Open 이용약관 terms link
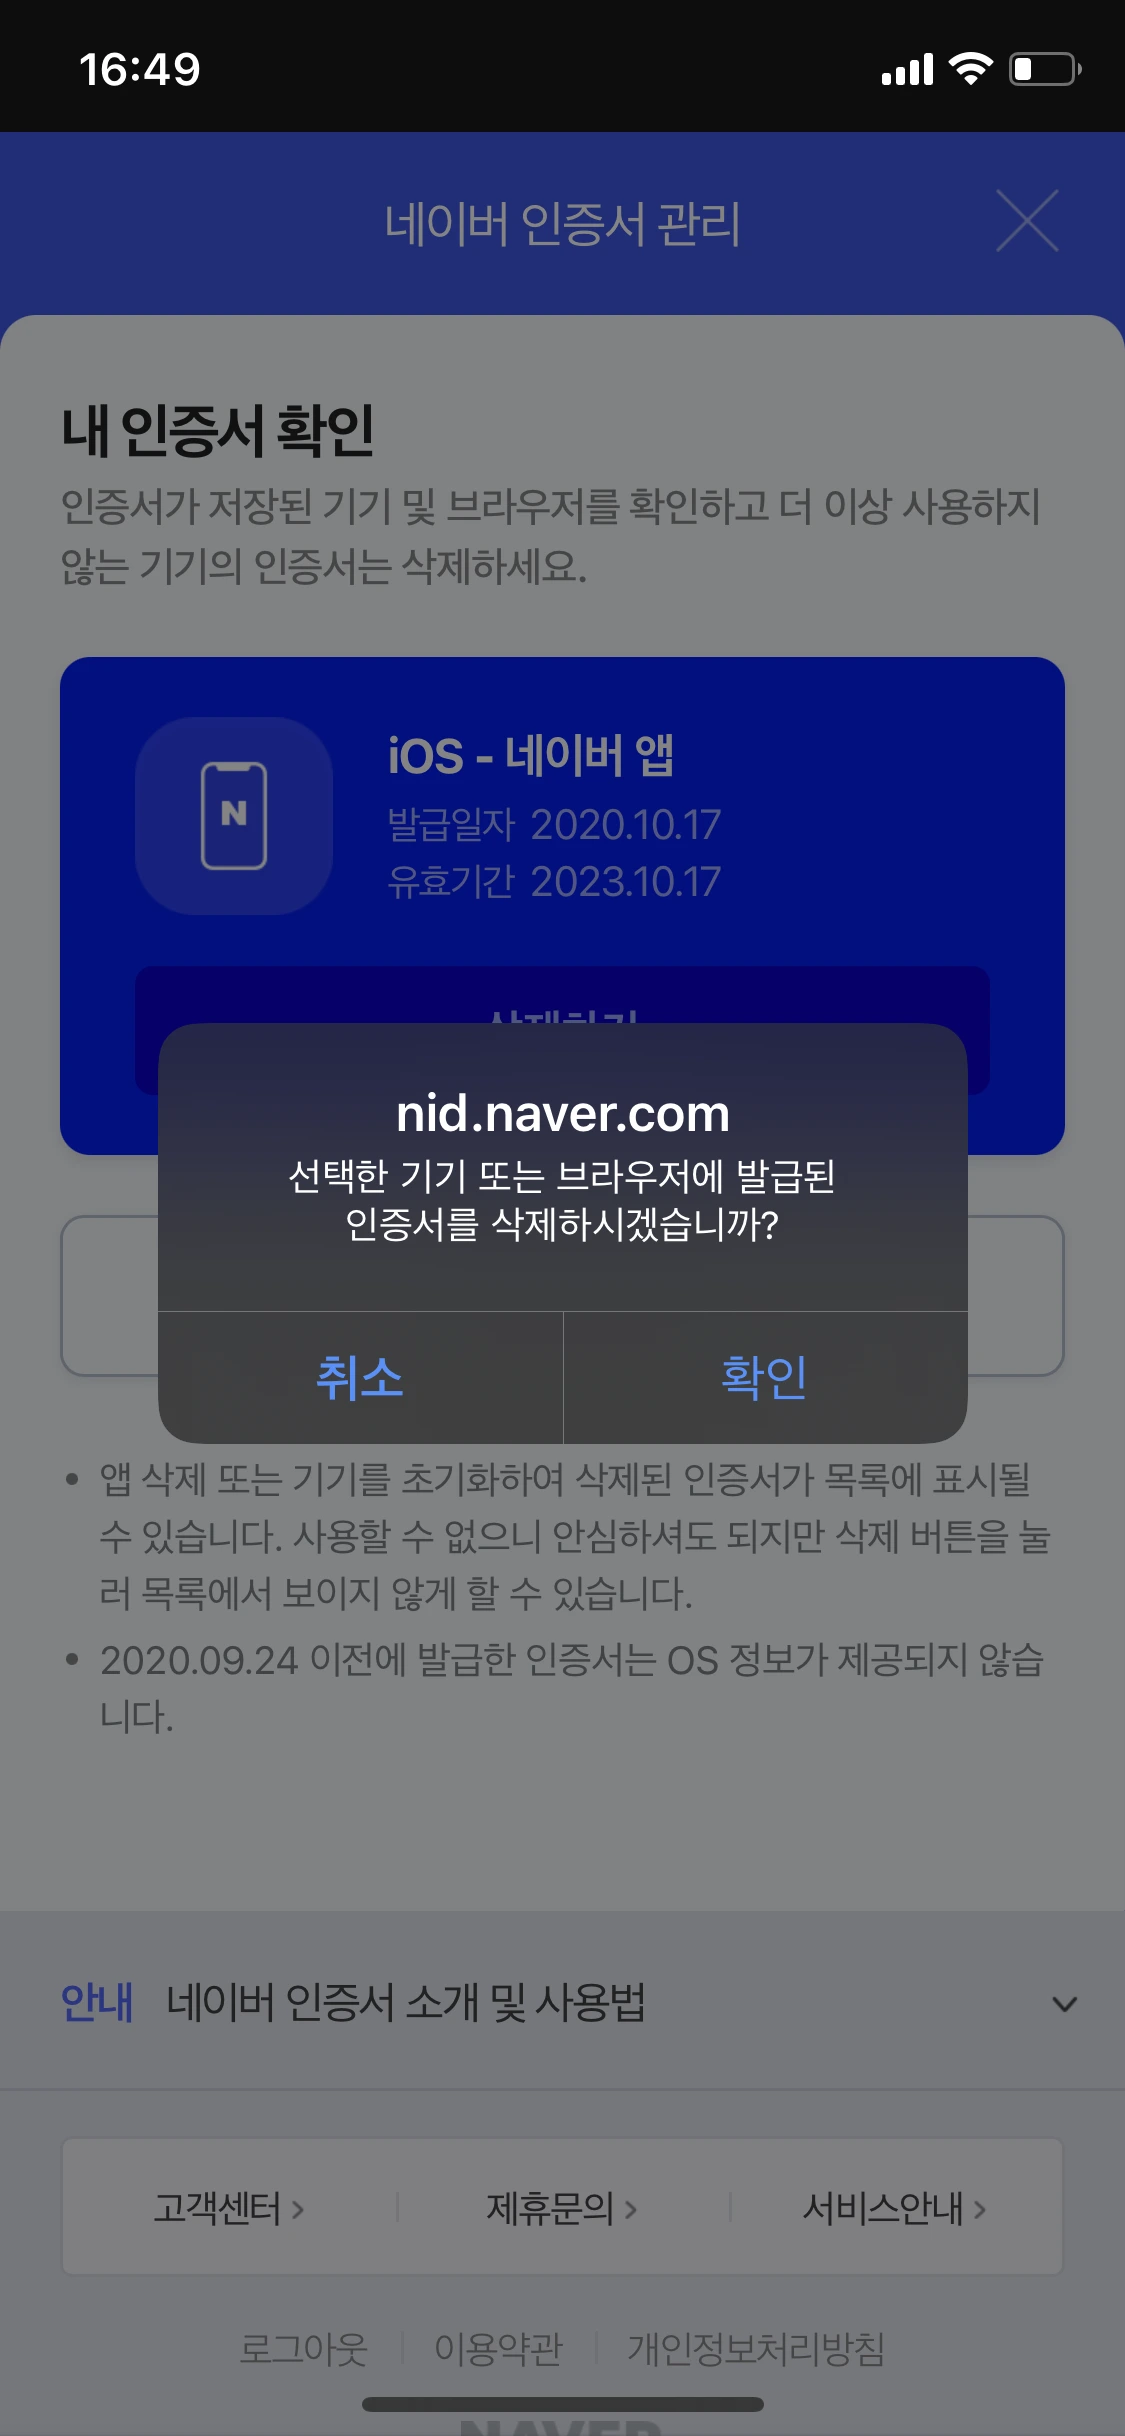The width and height of the screenshot is (1125, 2436). click(498, 2349)
